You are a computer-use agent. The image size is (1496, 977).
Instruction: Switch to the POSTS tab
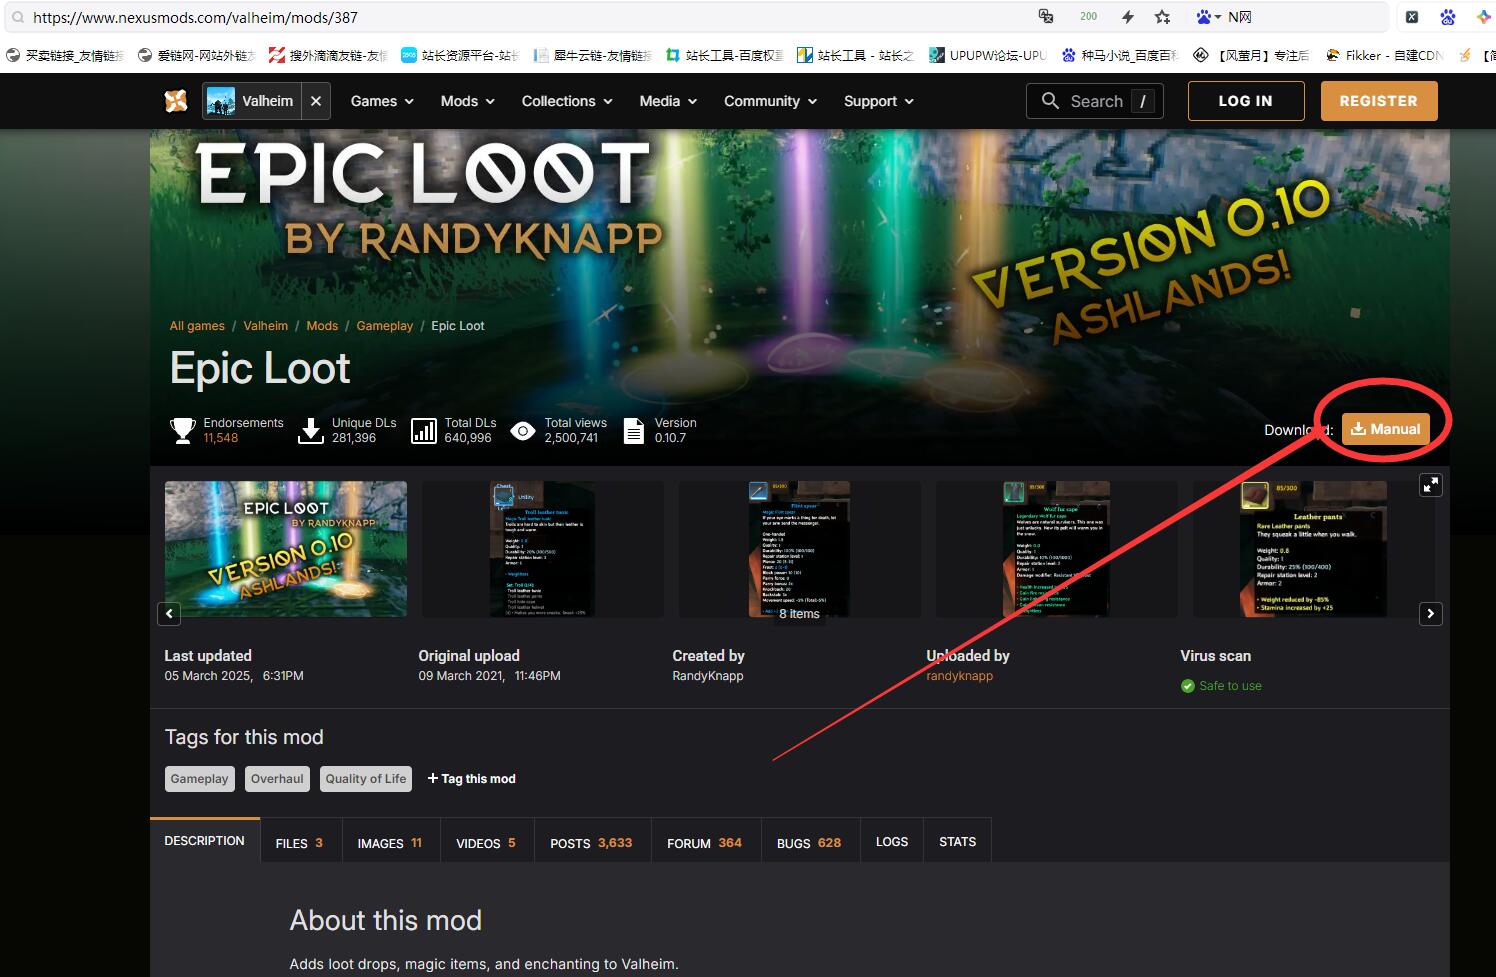591,843
